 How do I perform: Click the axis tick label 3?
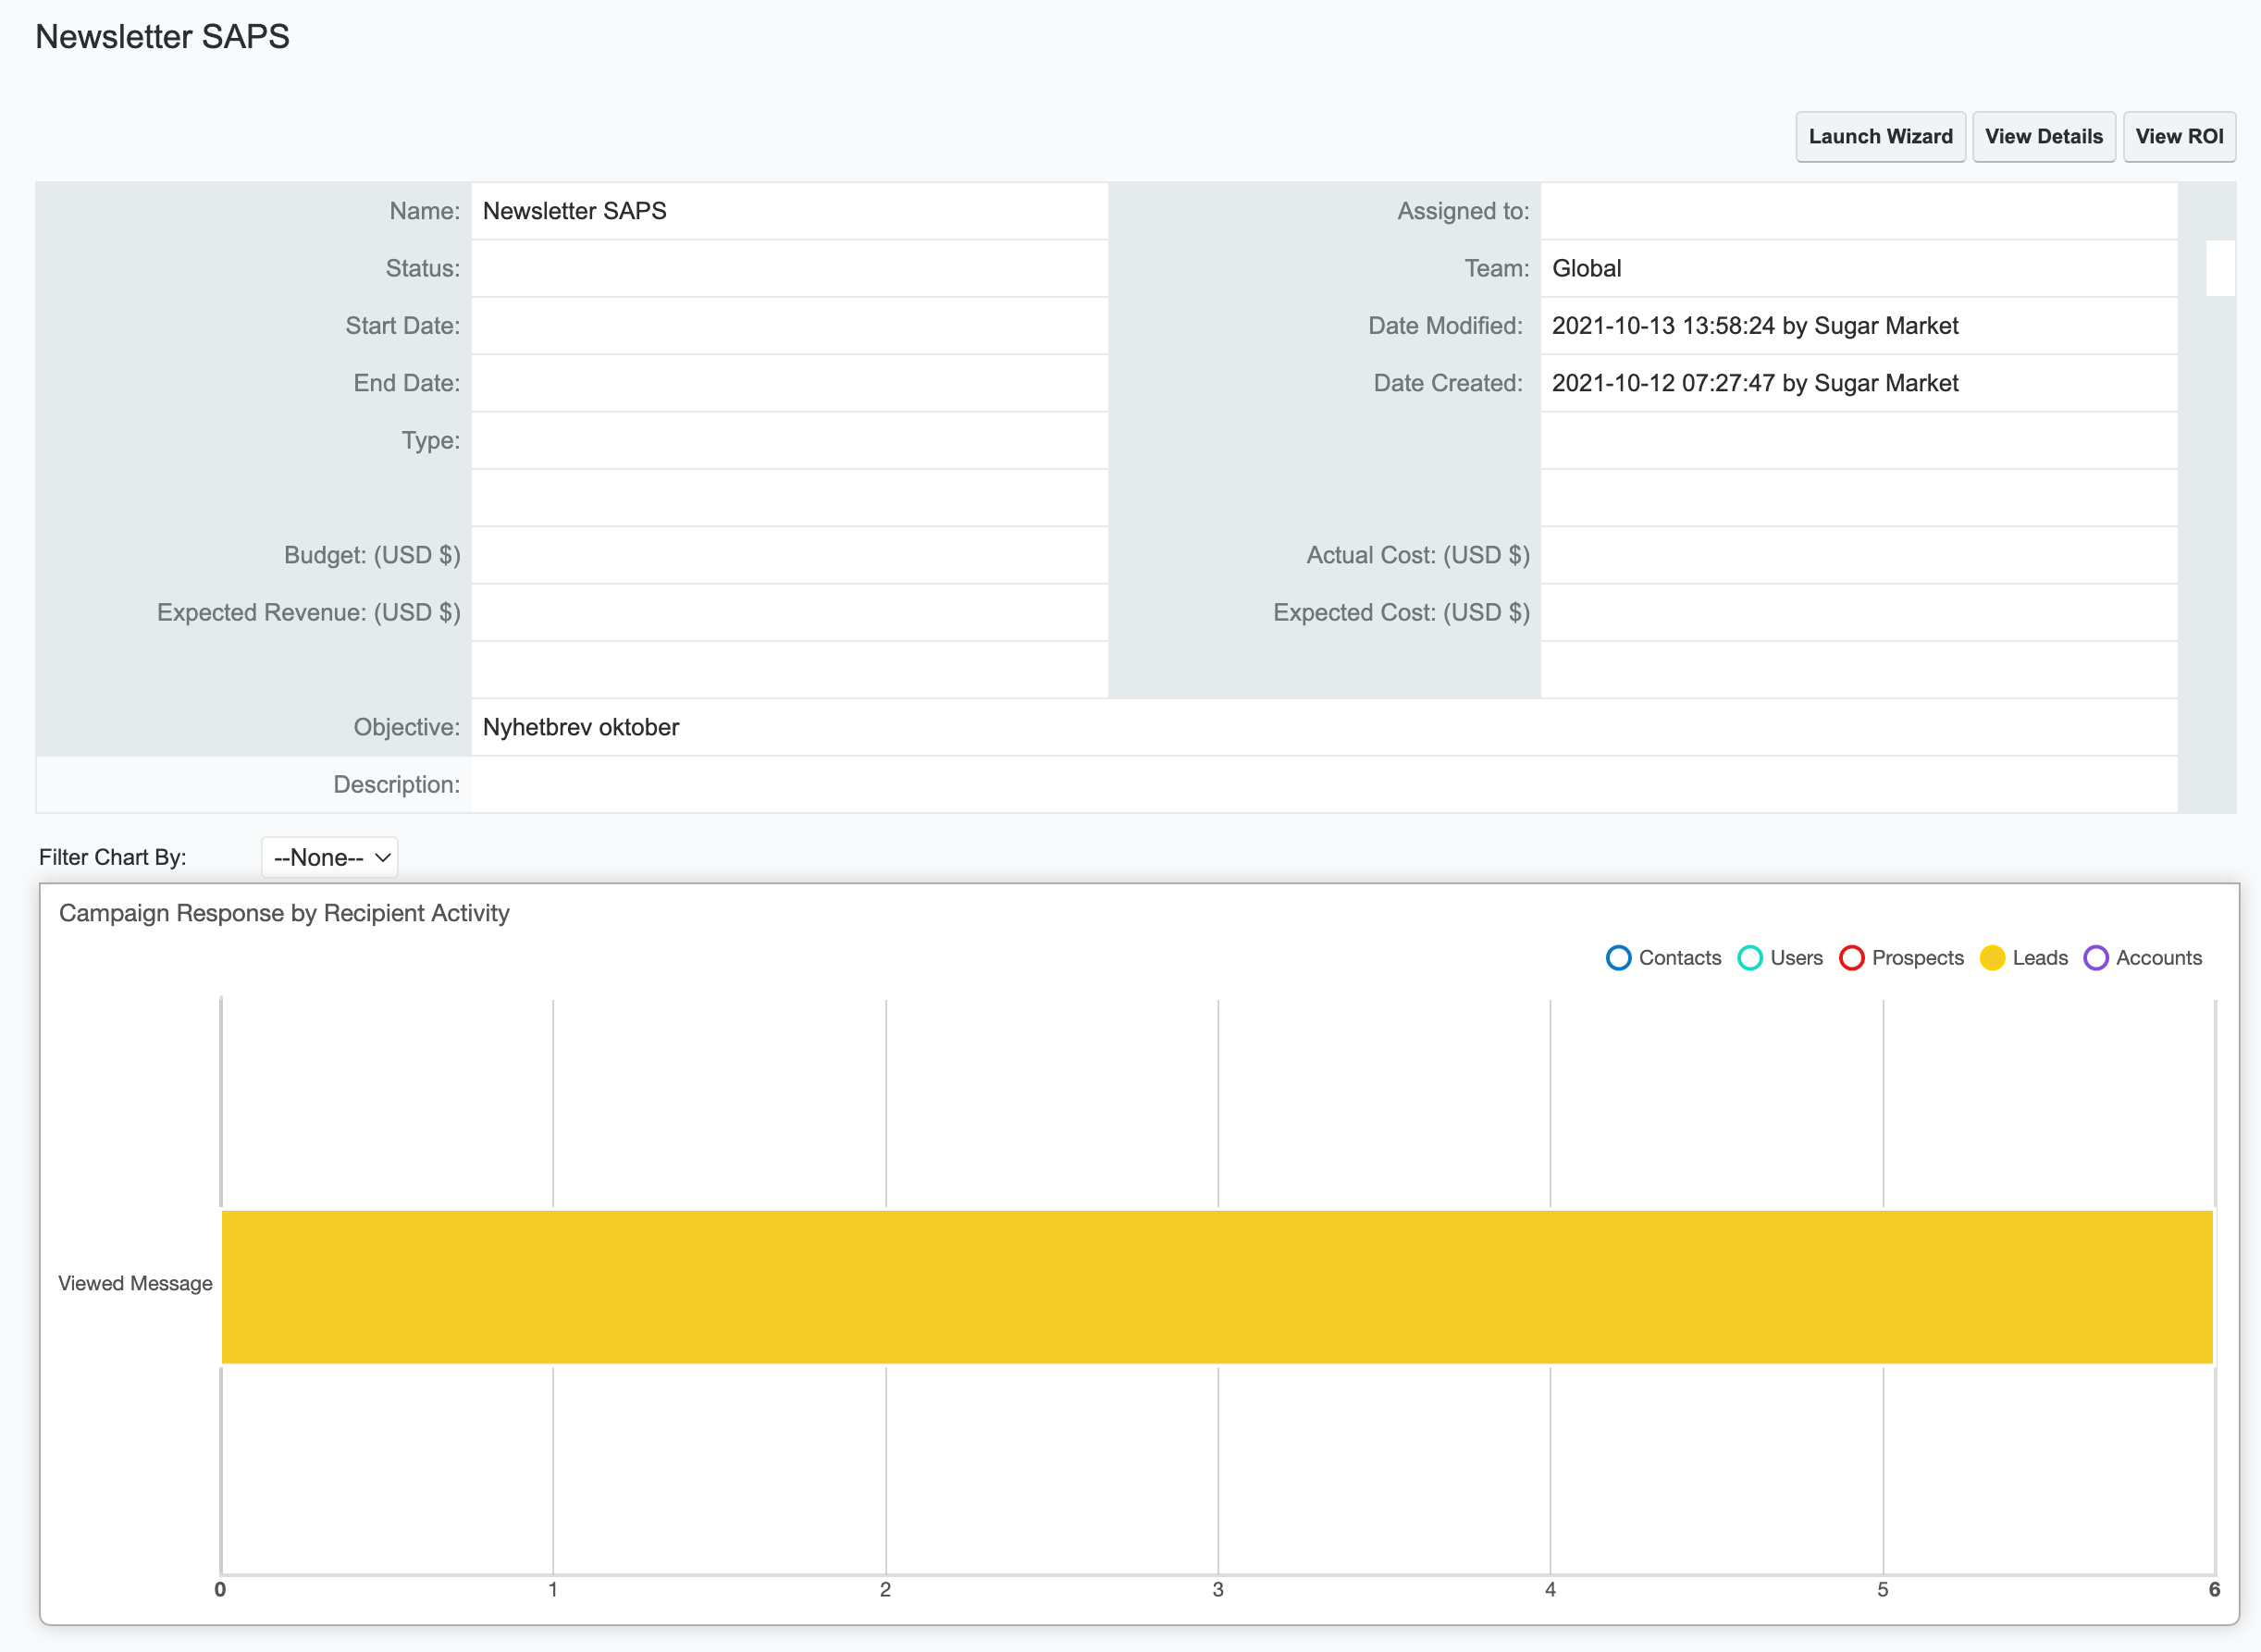(x=1217, y=1590)
